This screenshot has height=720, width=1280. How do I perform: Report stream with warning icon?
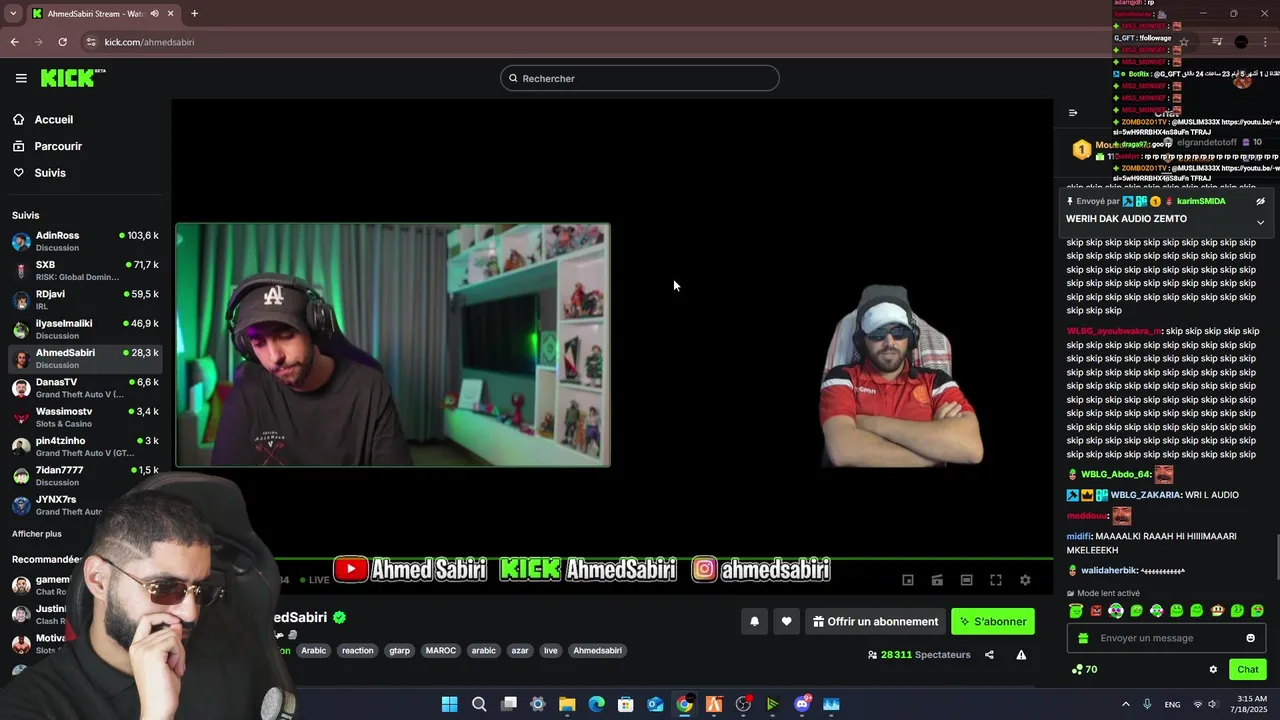1021,655
